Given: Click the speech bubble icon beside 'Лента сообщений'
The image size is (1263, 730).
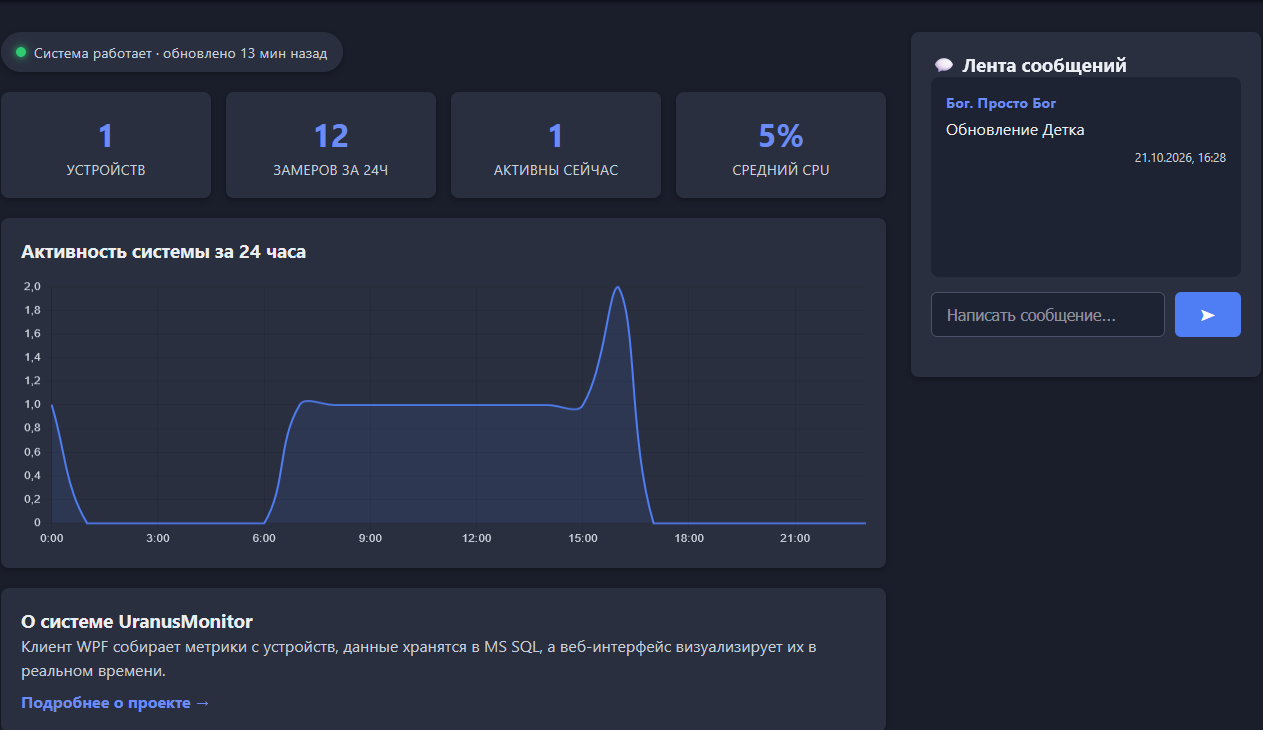Looking at the screenshot, I should (x=943, y=66).
